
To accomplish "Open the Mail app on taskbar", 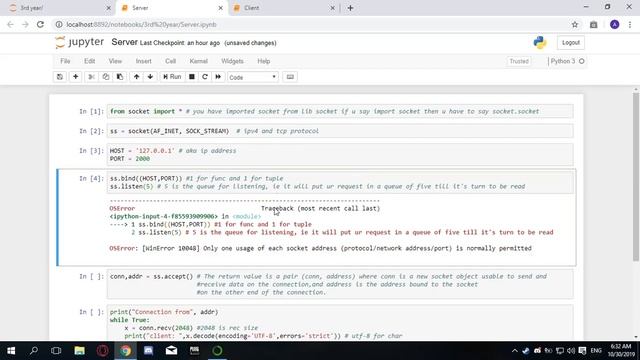I will point(171,351).
